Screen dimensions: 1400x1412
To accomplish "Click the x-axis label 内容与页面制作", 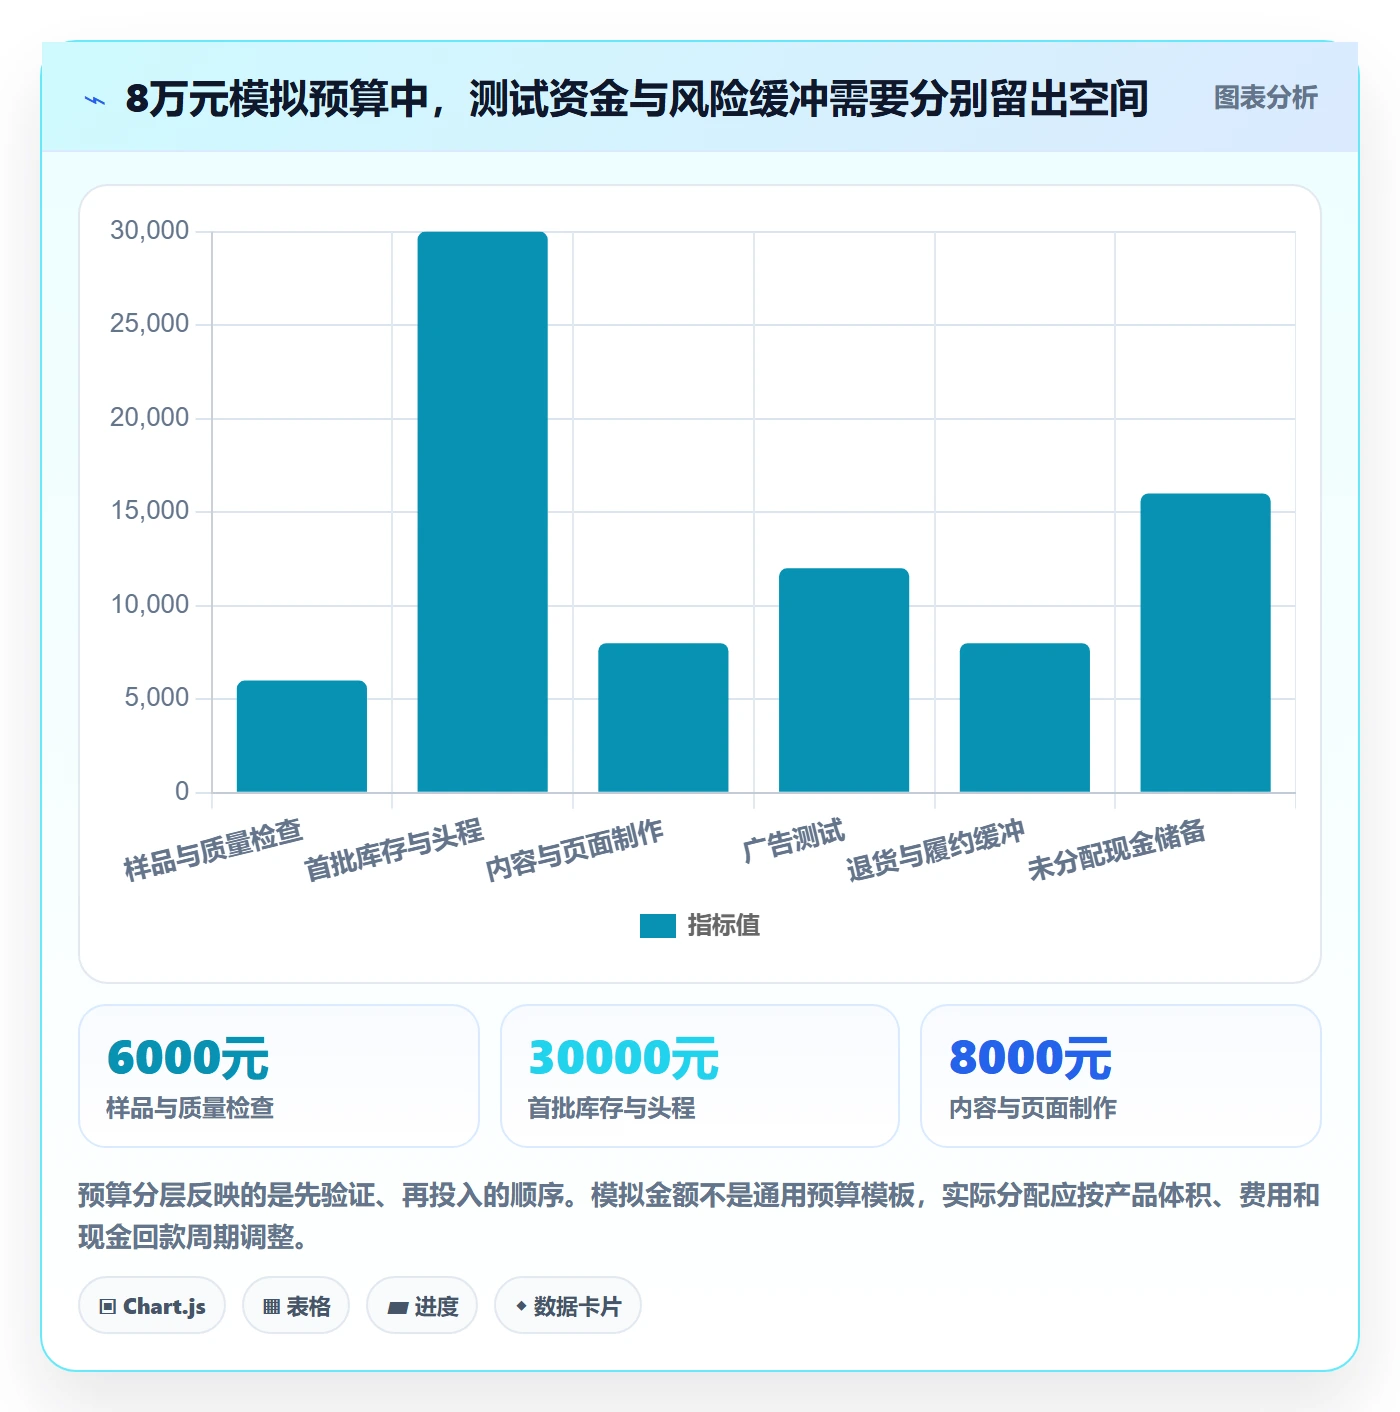I will (575, 850).
